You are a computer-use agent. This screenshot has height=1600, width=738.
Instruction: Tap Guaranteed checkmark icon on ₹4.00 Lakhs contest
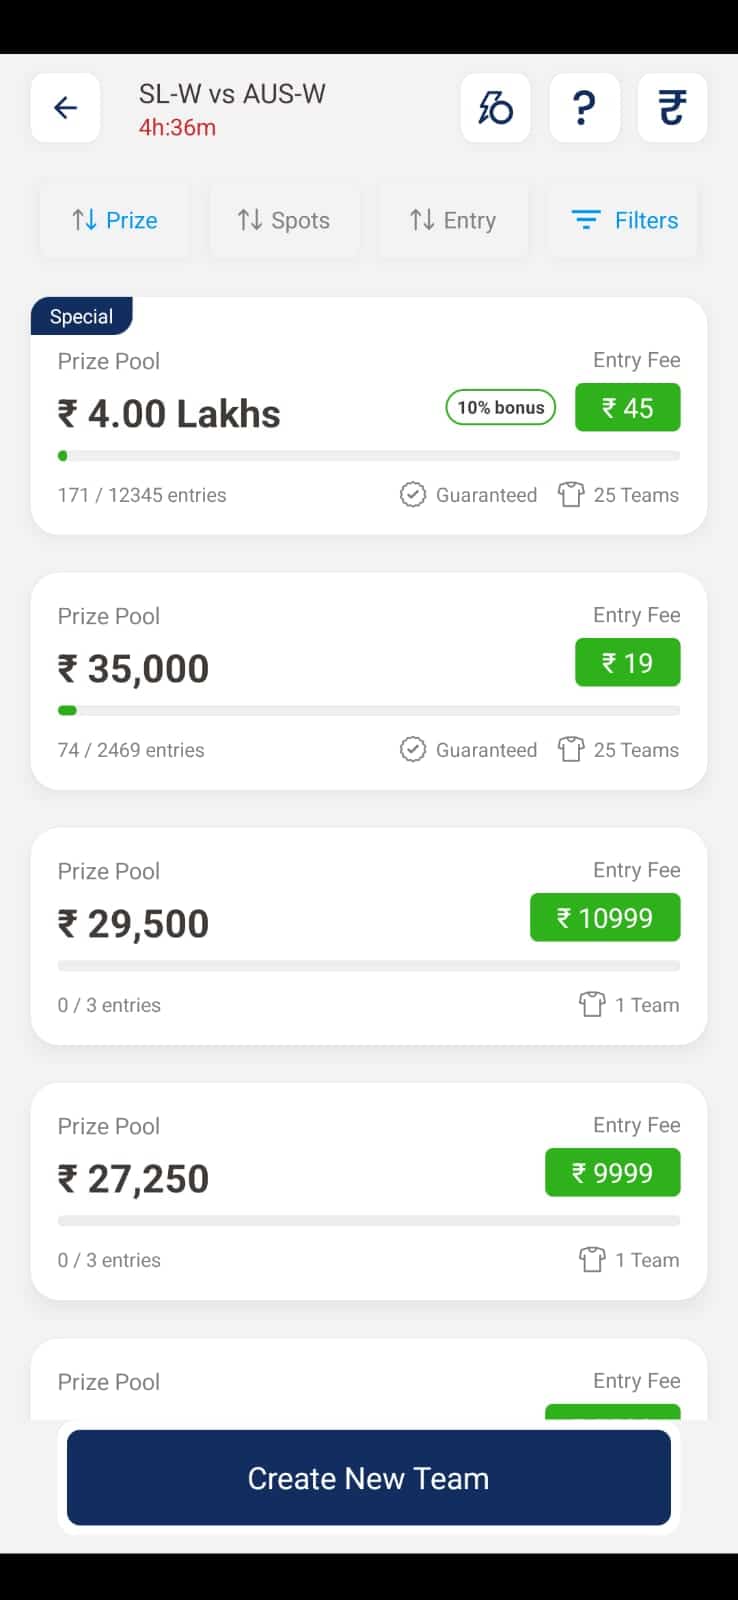(413, 494)
